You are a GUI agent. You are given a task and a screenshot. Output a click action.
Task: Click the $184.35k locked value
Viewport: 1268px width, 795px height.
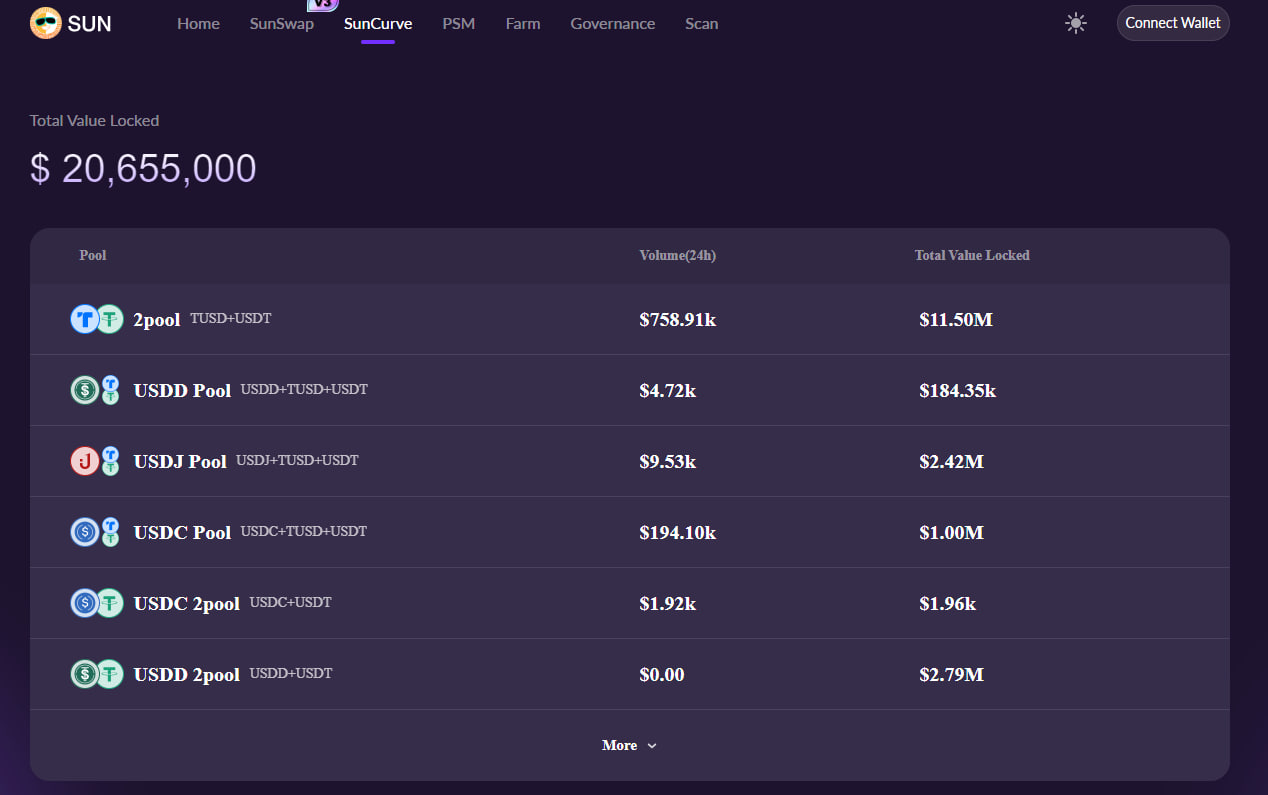pyautogui.click(x=958, y=391)
